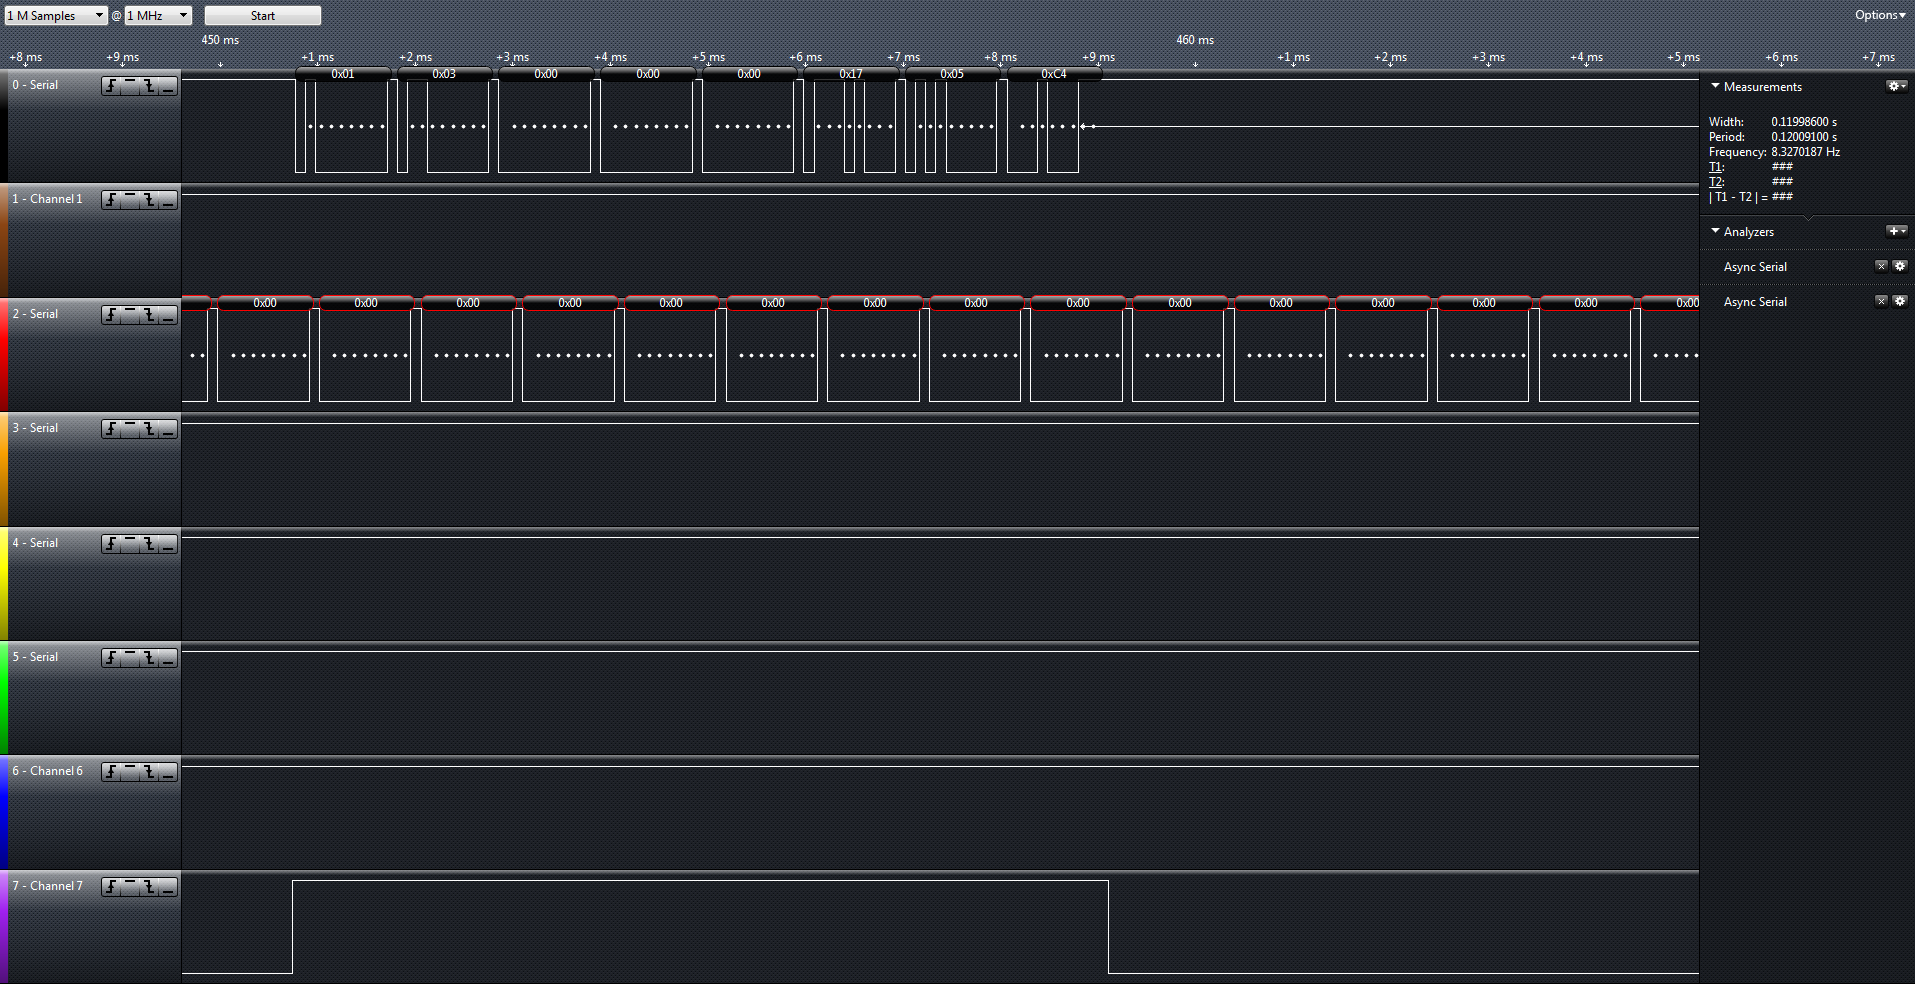
Task: Click the Start capture button
Action: (263, 15)
